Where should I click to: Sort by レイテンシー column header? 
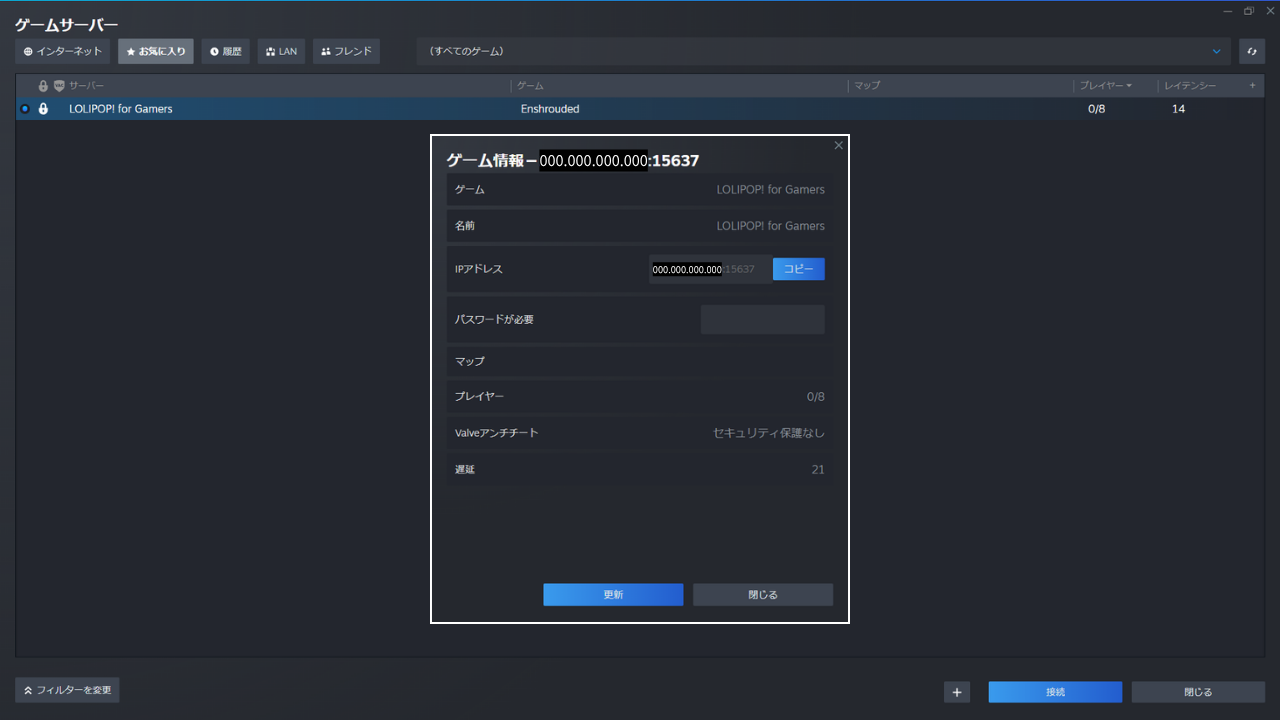(1190, 86)
